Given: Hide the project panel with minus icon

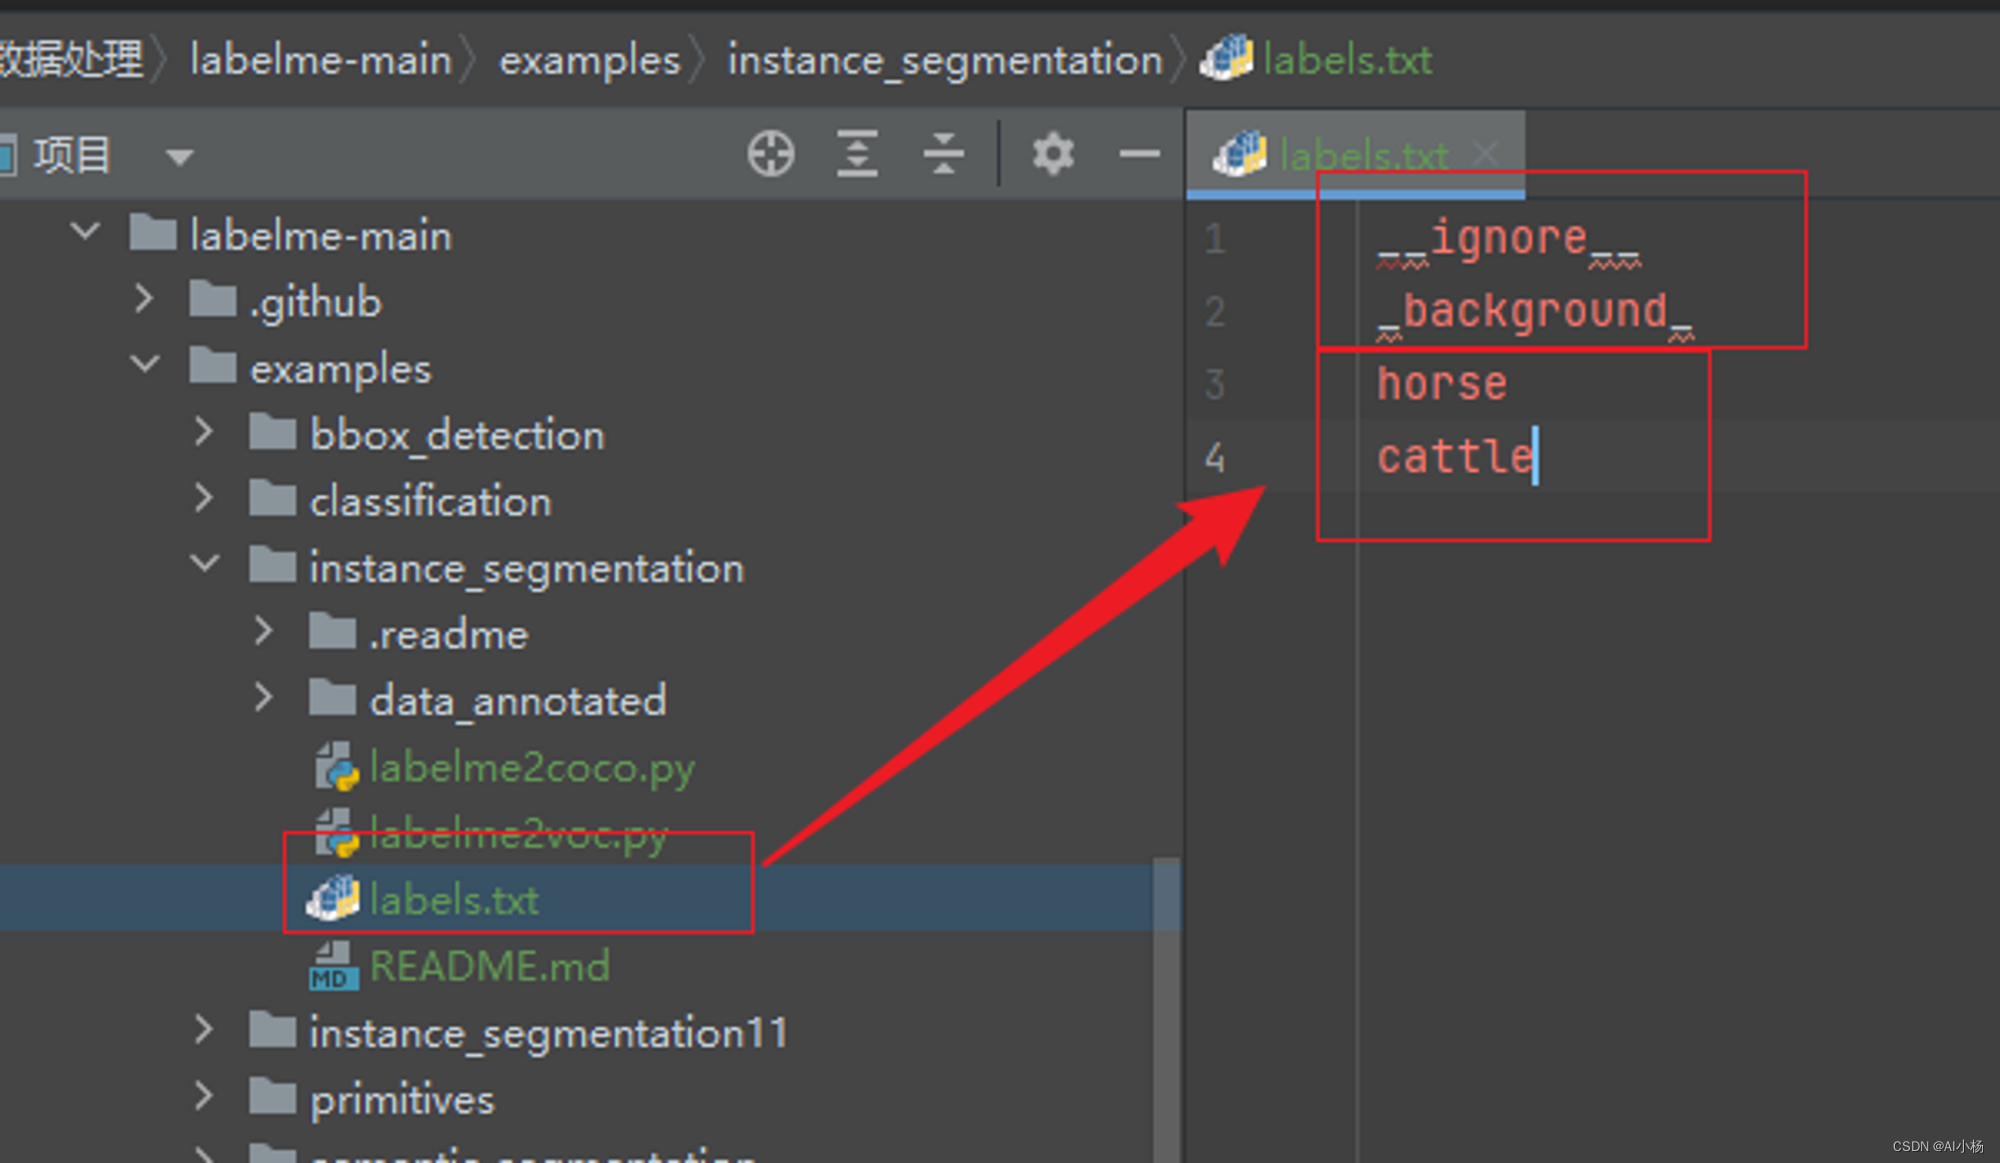Looking at the screenshot, I should pyautogui.click(x=1139, y=154).
